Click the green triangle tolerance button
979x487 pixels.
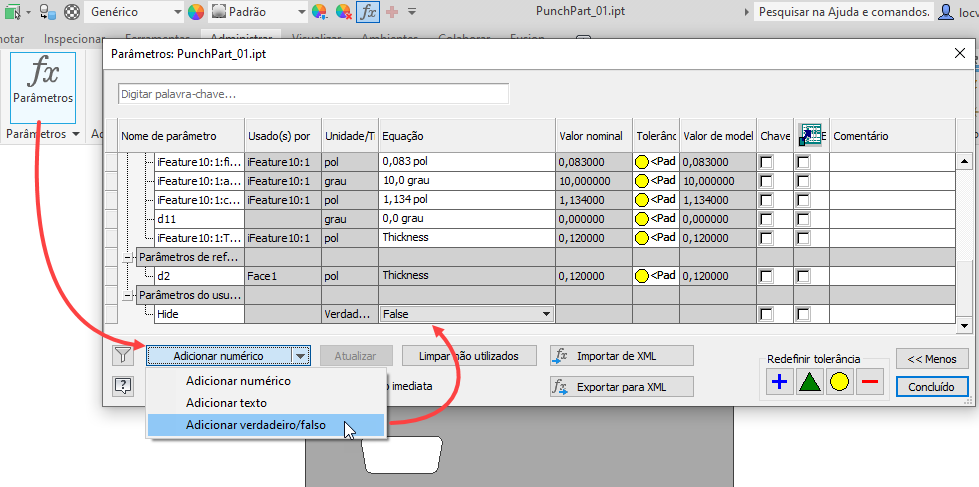[x=810, y=382]
